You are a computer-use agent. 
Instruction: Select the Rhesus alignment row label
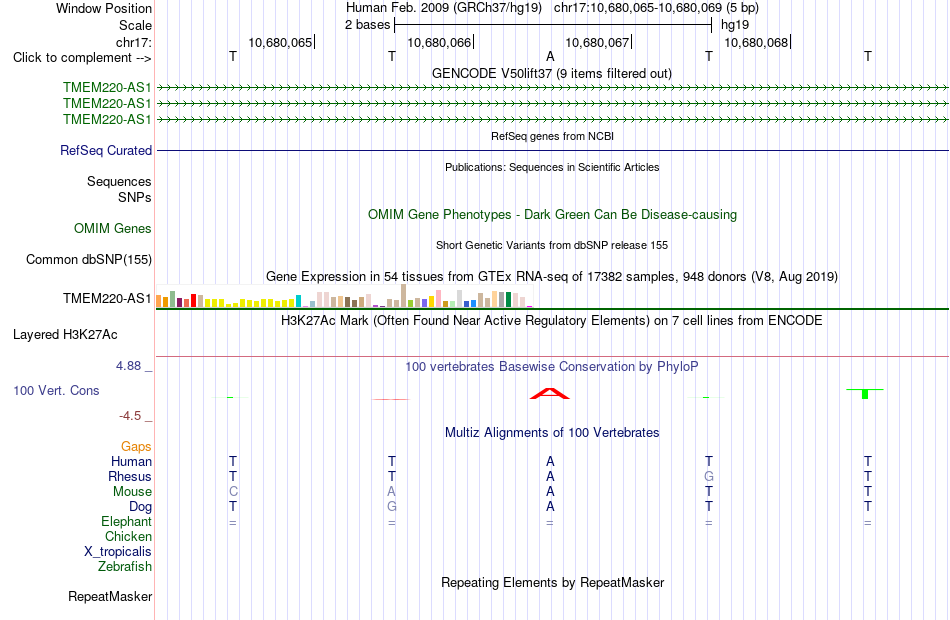(x=130, y=477)
